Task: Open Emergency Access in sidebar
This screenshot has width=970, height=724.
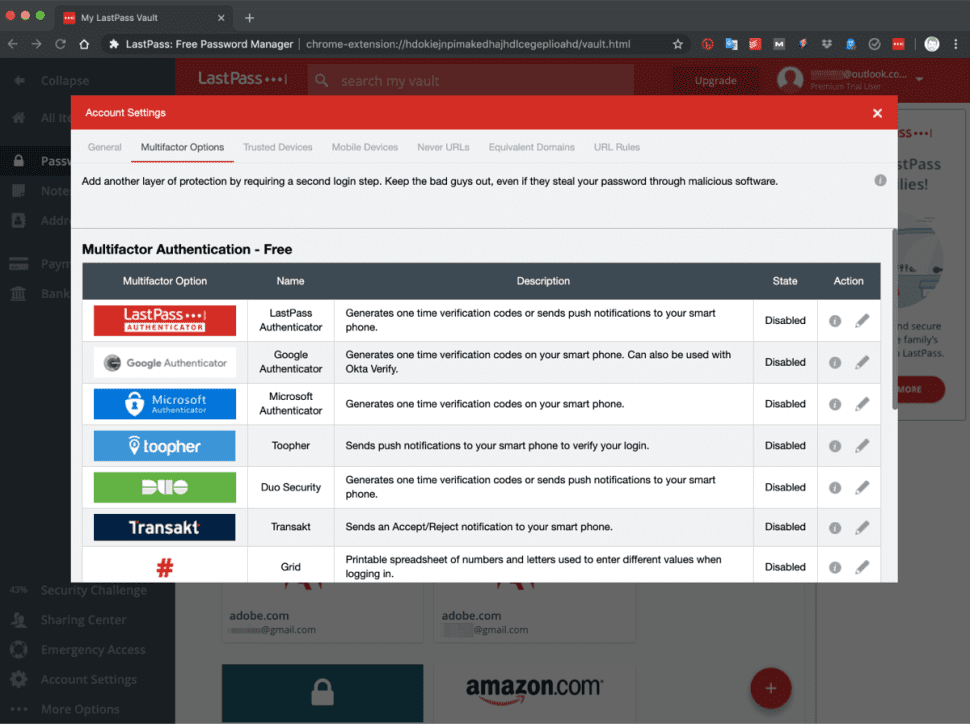Action: [x=93, y=650]
